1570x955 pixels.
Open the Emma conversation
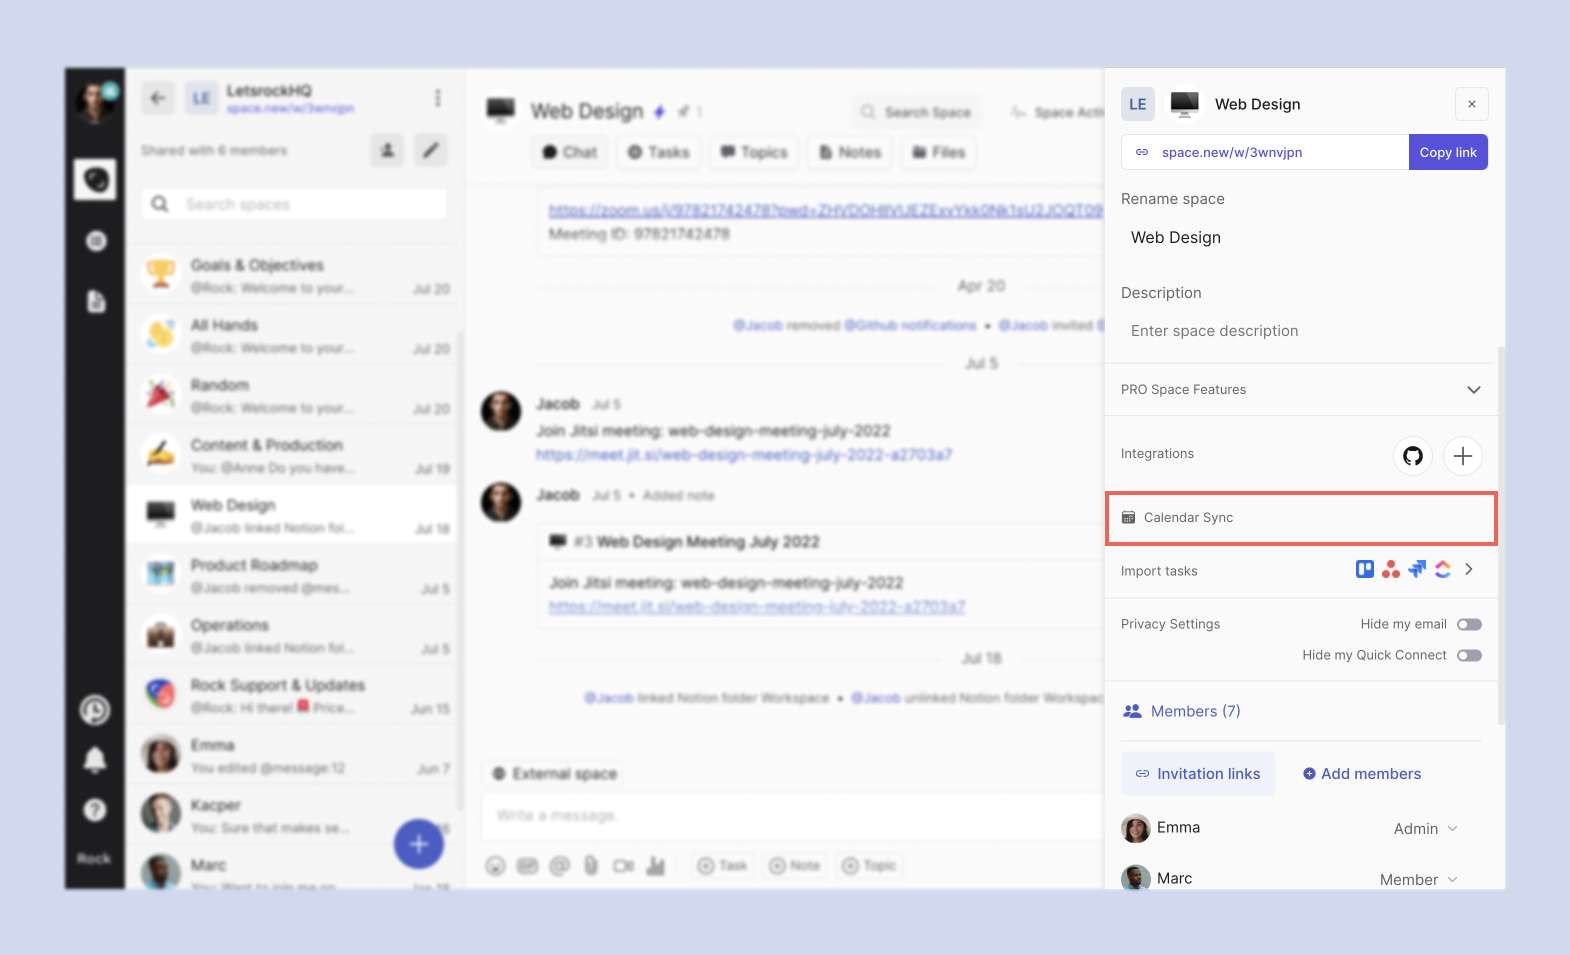292,756
